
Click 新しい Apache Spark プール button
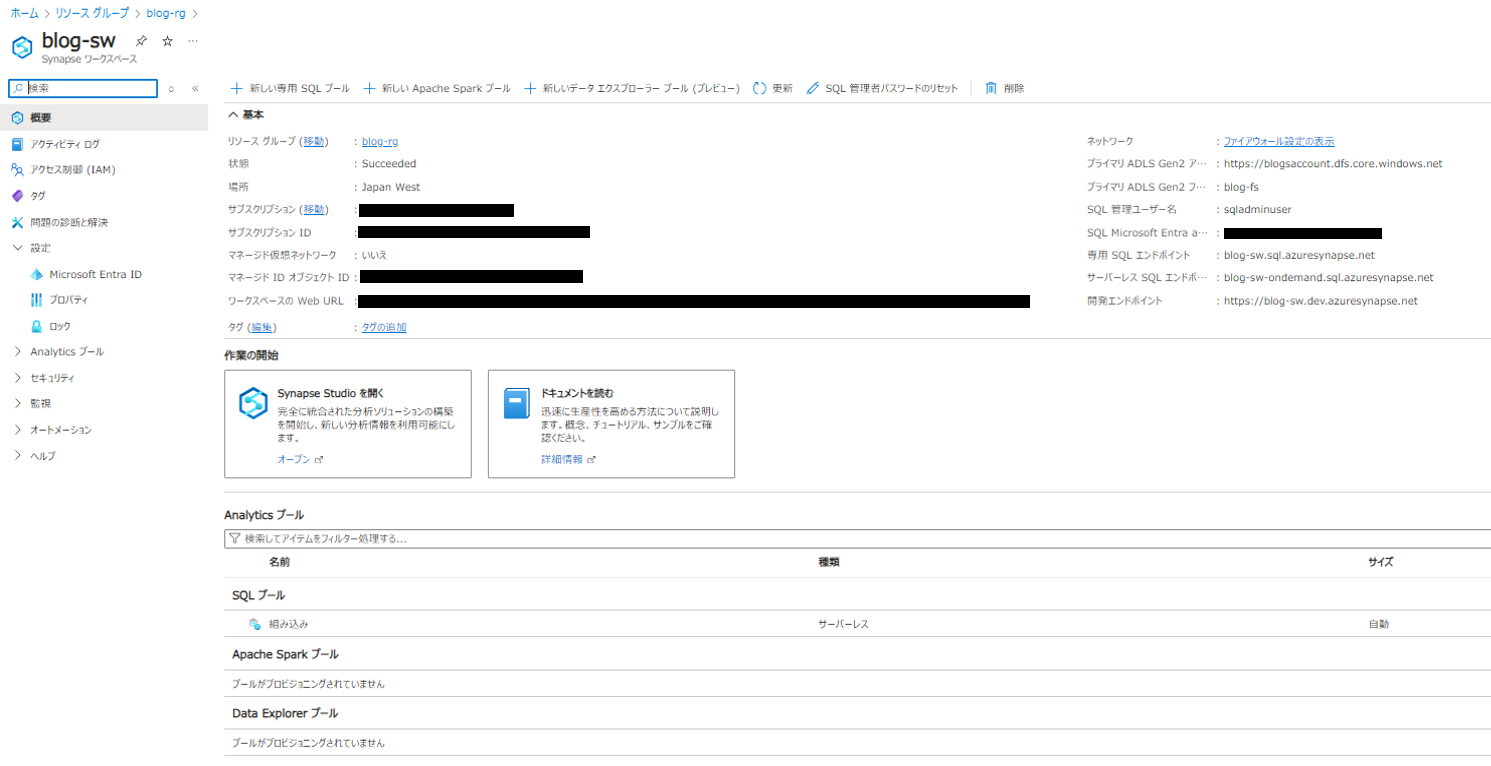tap(436, 88)
